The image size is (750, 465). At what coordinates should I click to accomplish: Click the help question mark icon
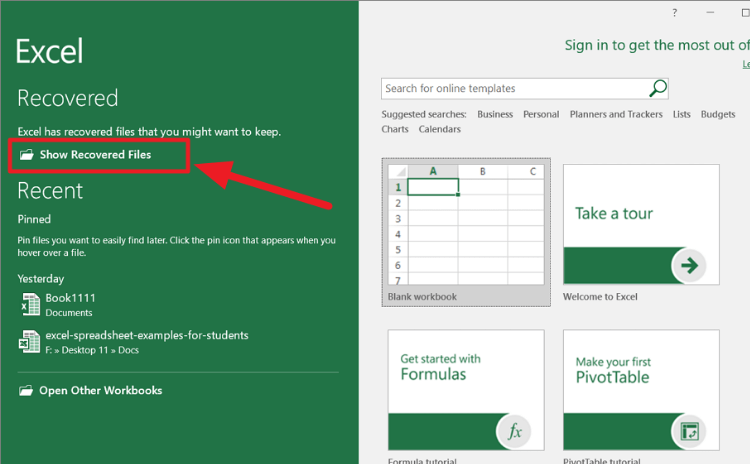point(674,13)
